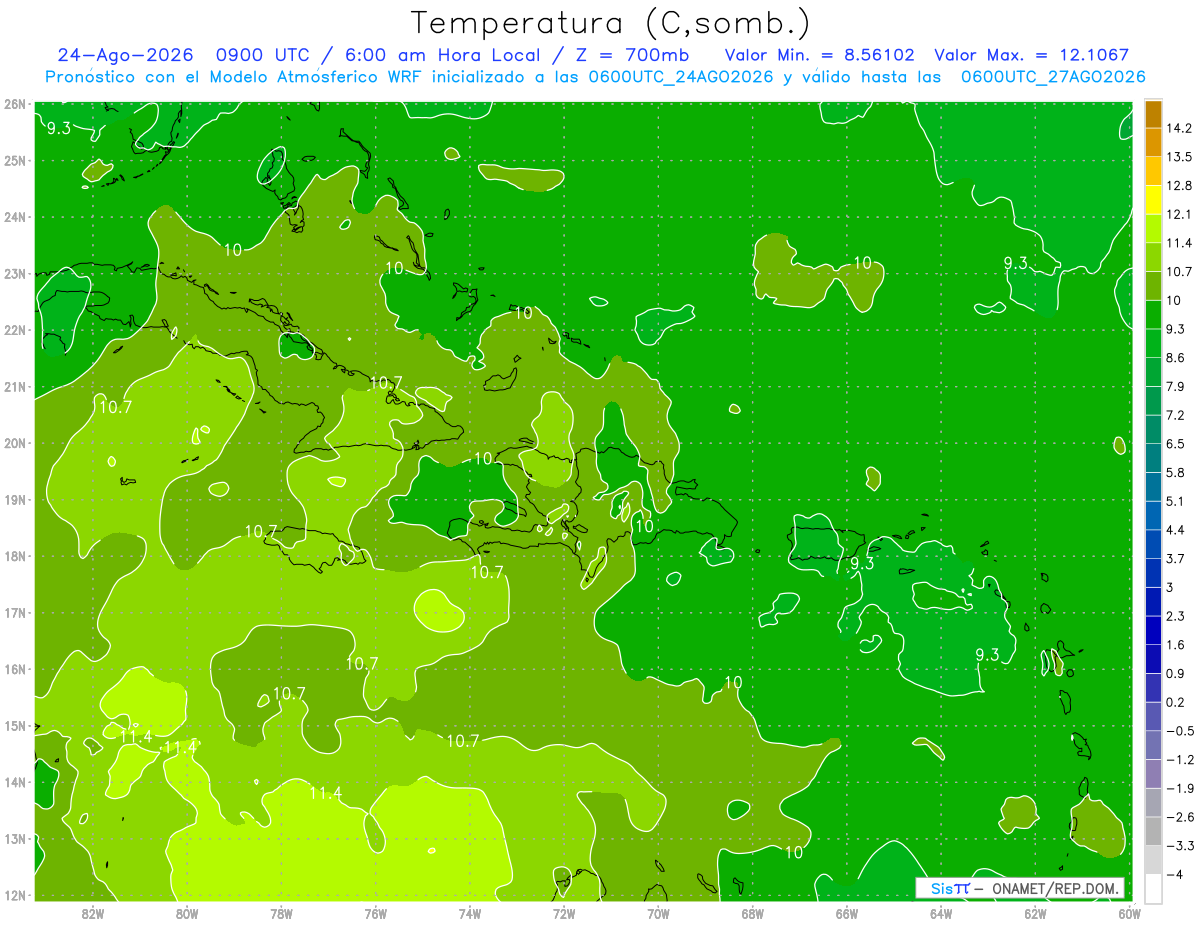Click the 22N latitude axis label
The width and height of the screenshot is (1200, 927).
[14, 330]
